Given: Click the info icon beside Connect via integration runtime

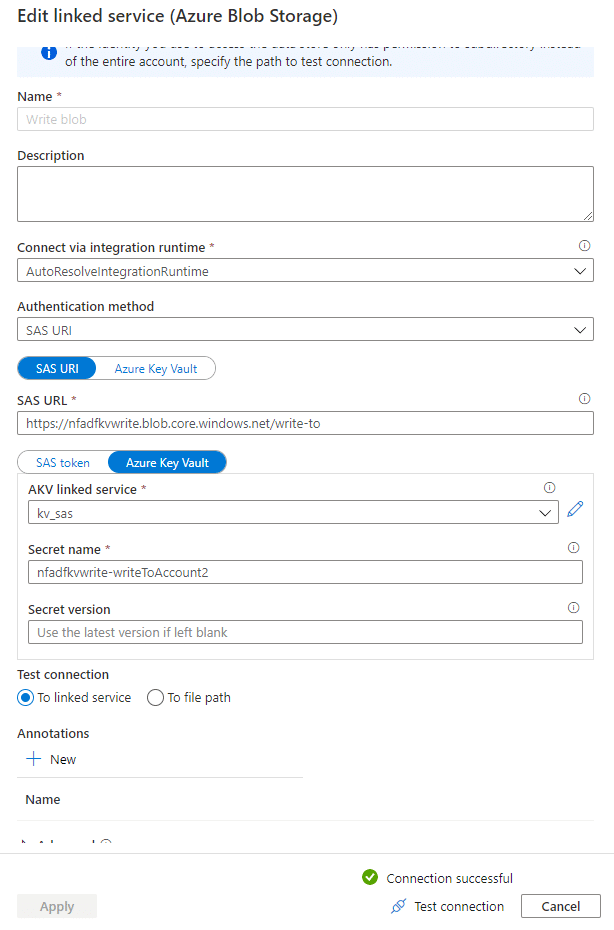Looking at the screenshot, I should tap(584, 246).
